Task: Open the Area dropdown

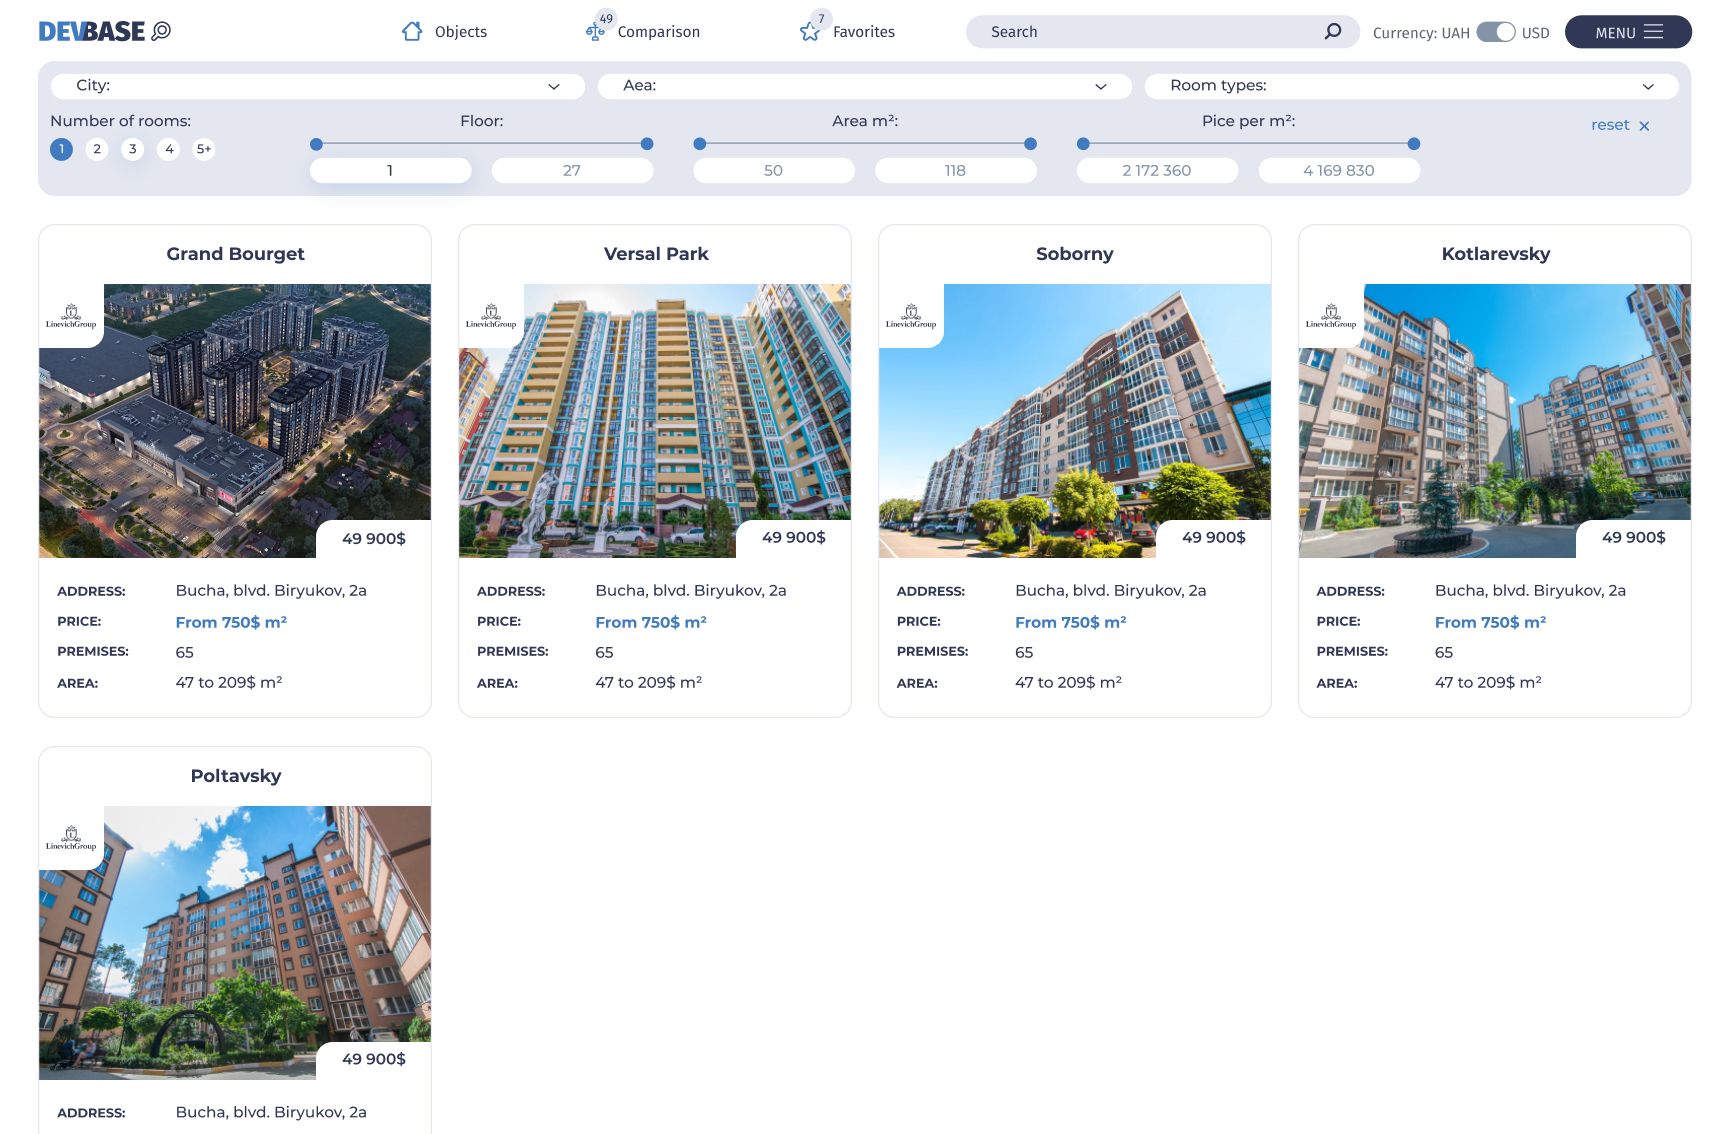Action: click(865, 86)
